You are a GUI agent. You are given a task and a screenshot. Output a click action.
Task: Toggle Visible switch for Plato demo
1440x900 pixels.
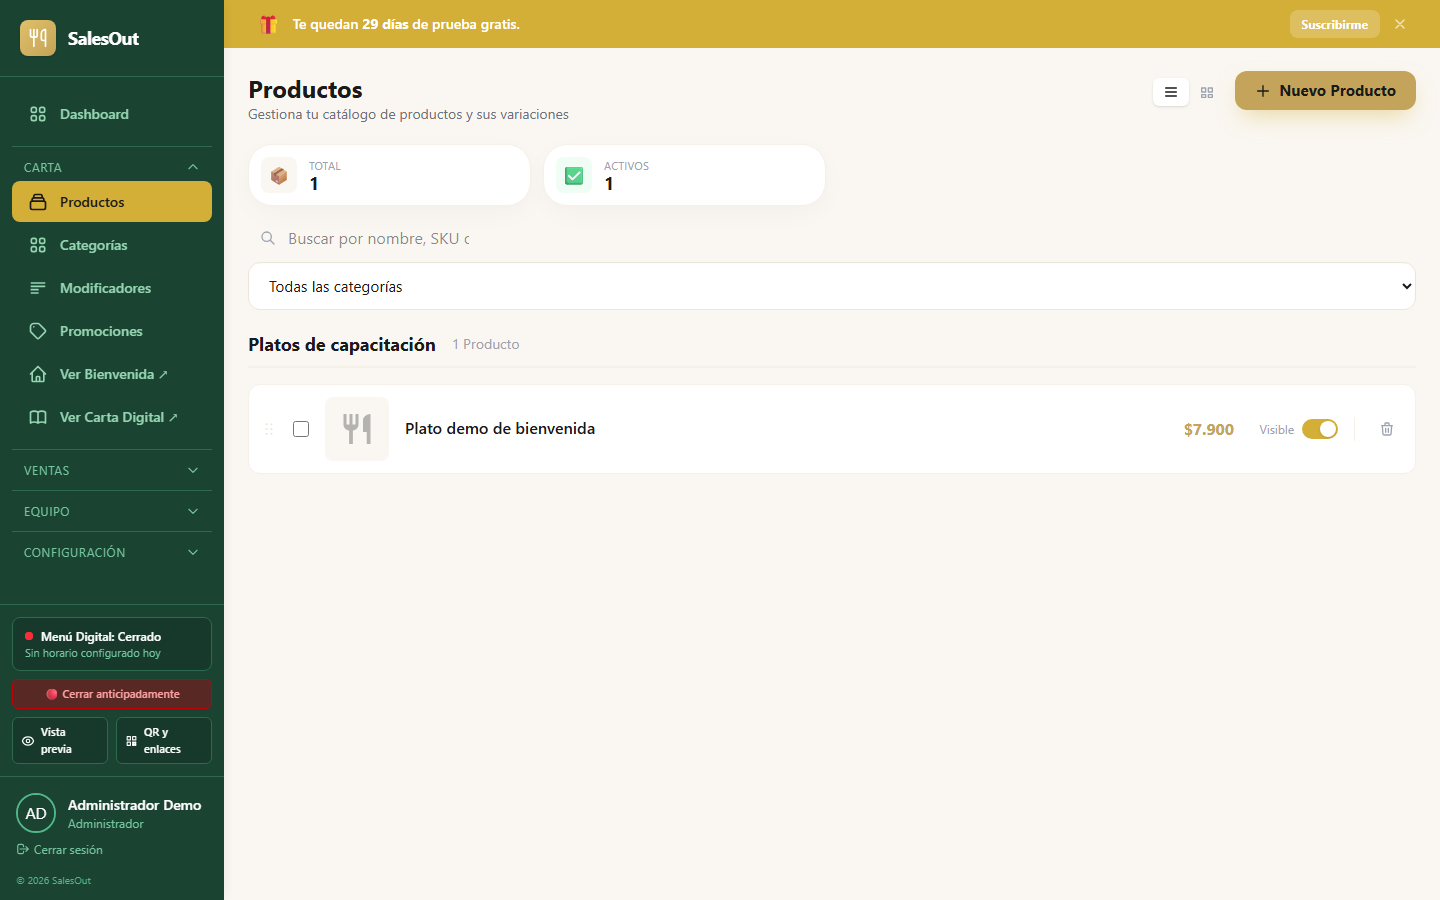pyautogui.click(x=1320, y=429)
